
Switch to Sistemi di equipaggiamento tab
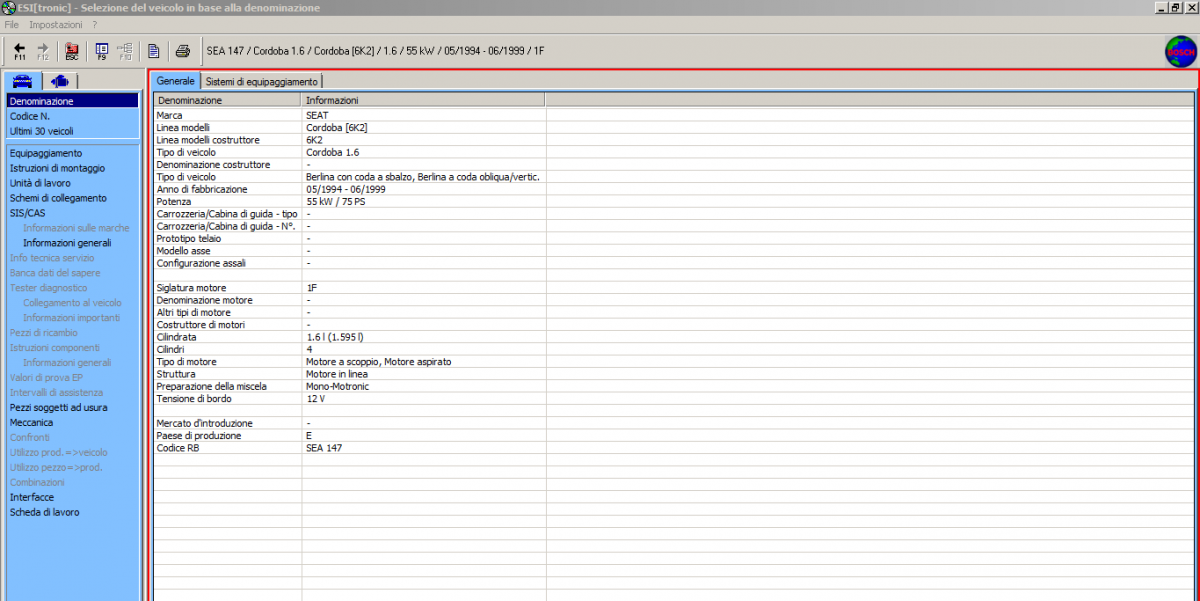point(262,82)
